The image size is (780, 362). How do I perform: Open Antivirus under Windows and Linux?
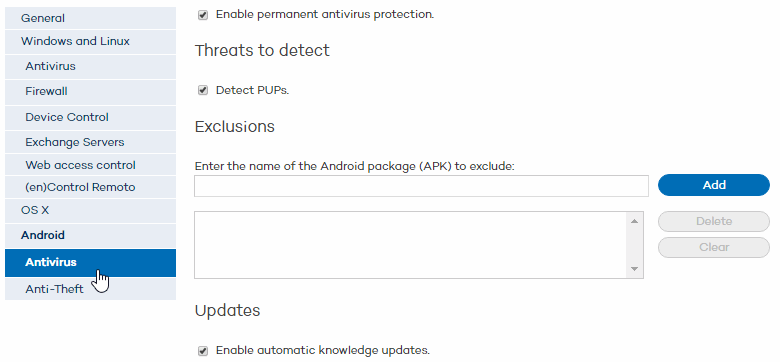[x=91, y=66]
